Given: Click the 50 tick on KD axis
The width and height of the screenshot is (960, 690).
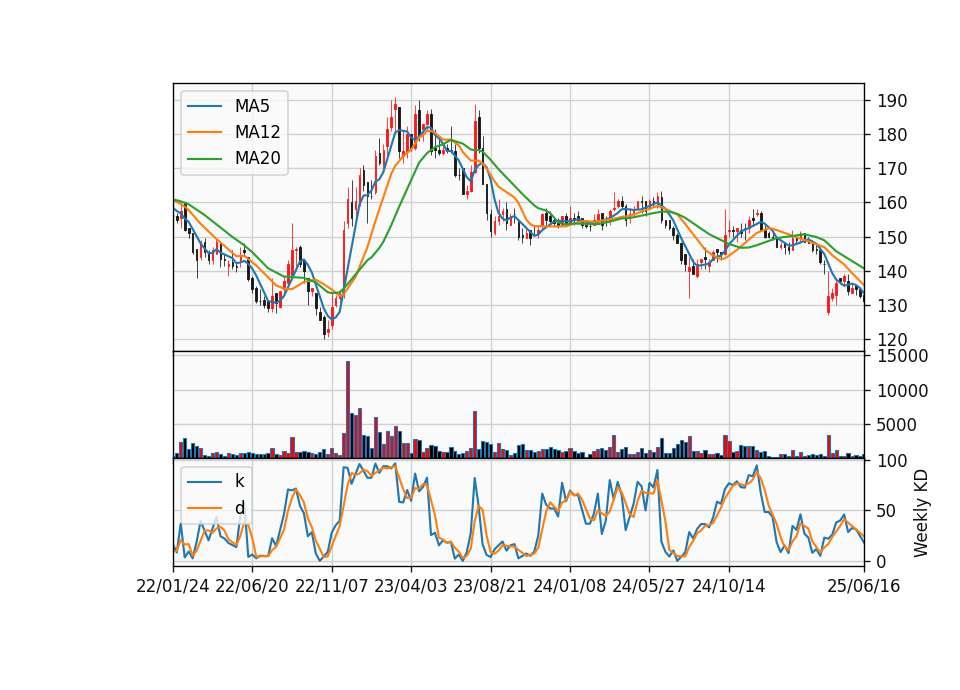Looking at the screenshot, I should click(887, 511).
